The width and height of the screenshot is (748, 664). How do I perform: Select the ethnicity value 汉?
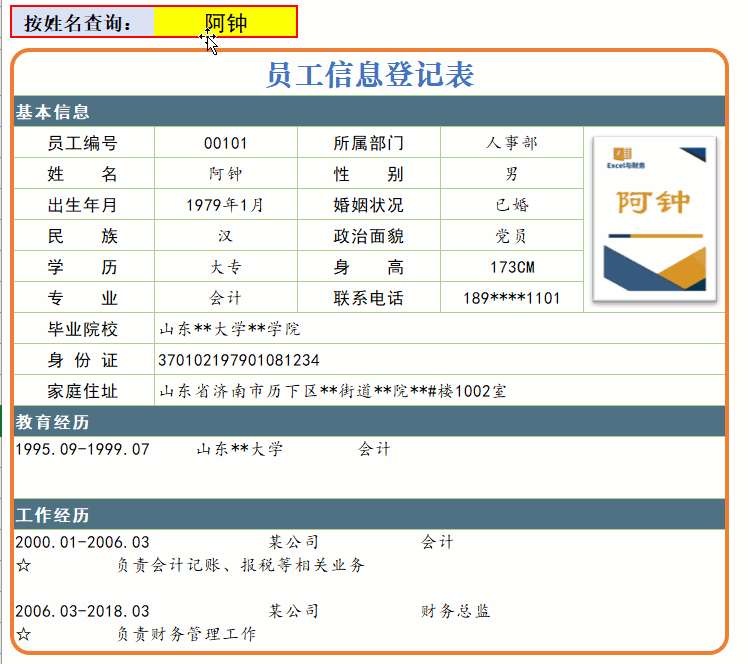click(x=226, y=236)
